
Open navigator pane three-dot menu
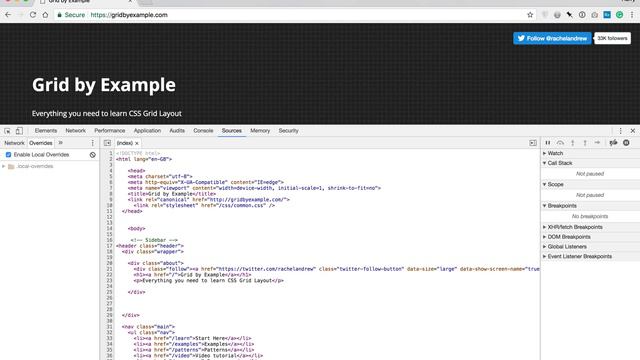(x=92, y=143)
